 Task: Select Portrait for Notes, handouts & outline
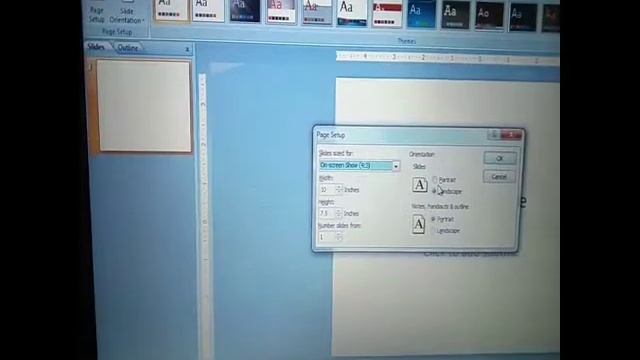point(433,219)
